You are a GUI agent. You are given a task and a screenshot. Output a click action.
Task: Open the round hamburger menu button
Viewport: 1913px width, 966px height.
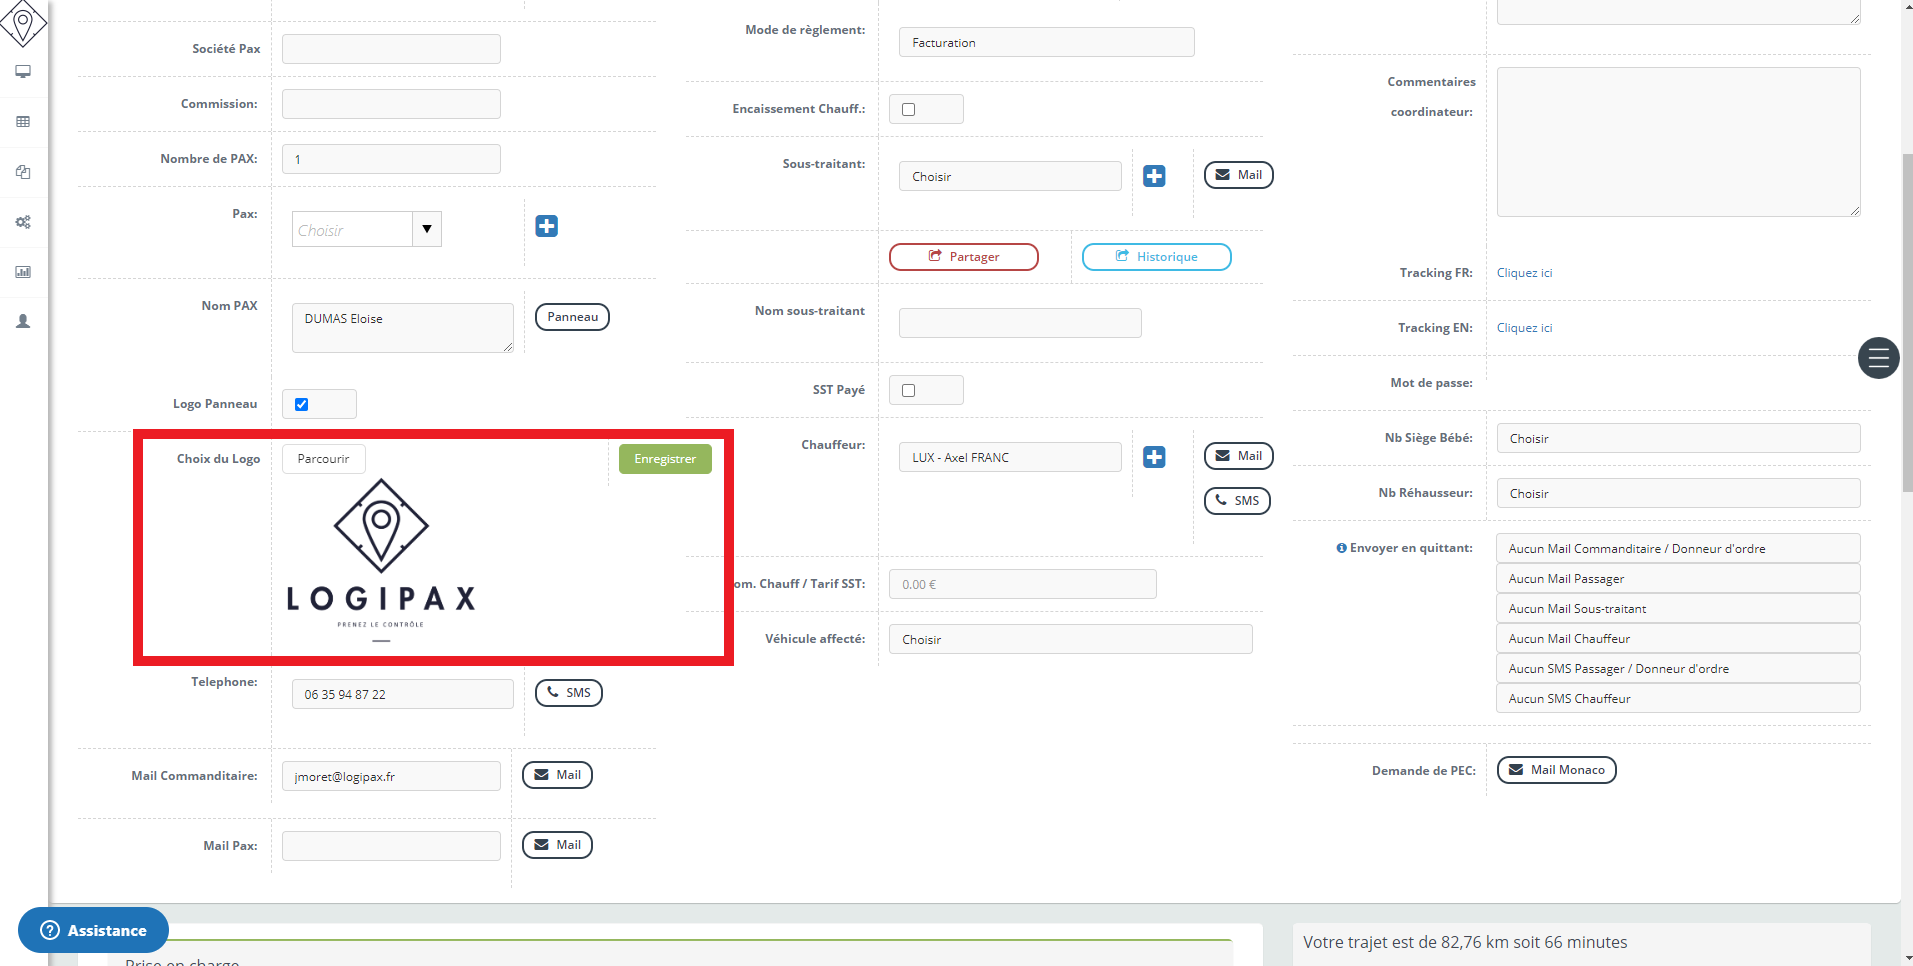[1878, 358]
